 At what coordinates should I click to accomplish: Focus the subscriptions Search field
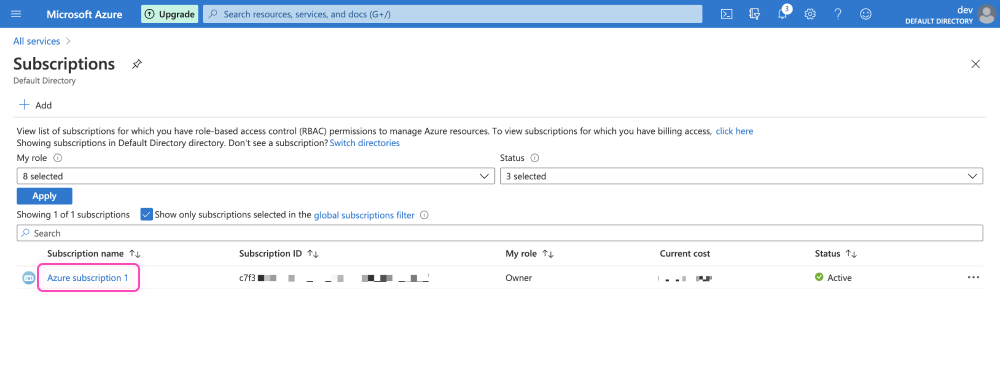coord(499,233)
